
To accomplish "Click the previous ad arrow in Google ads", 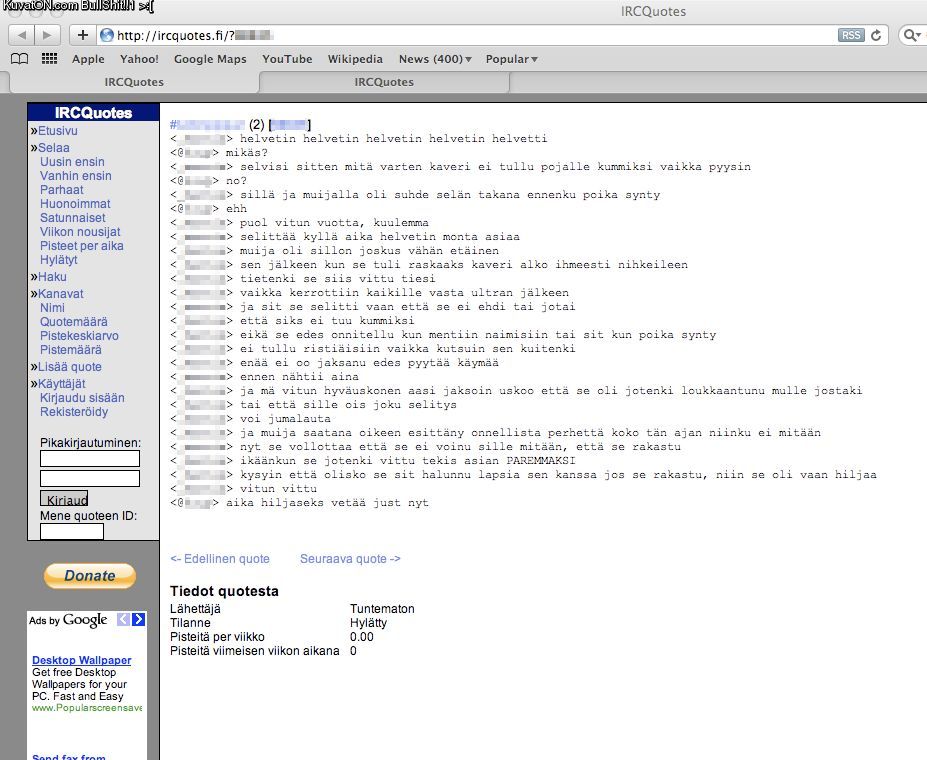I will click(124, 620).
